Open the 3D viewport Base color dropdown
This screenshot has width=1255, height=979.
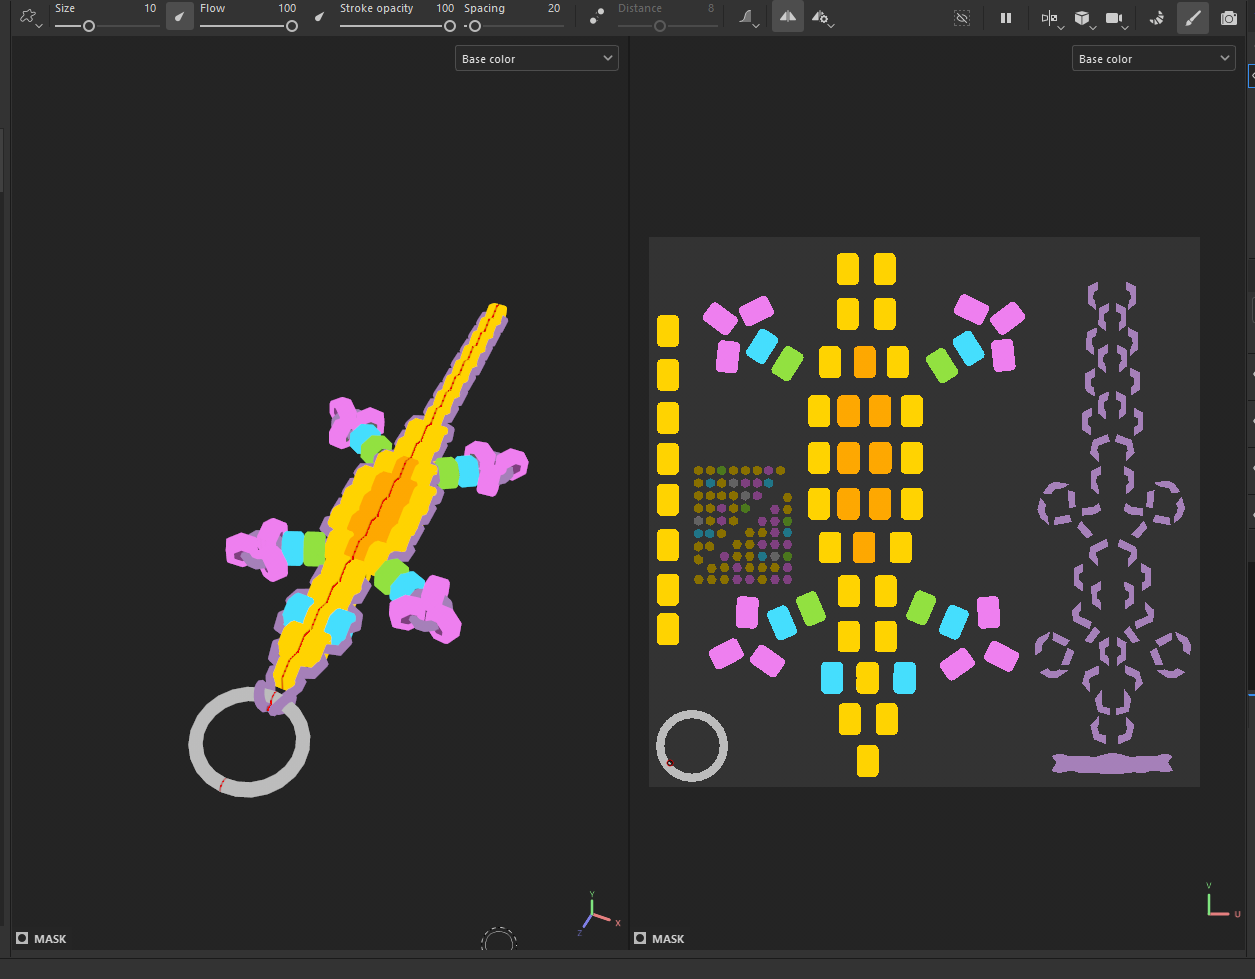pos(536,59)
